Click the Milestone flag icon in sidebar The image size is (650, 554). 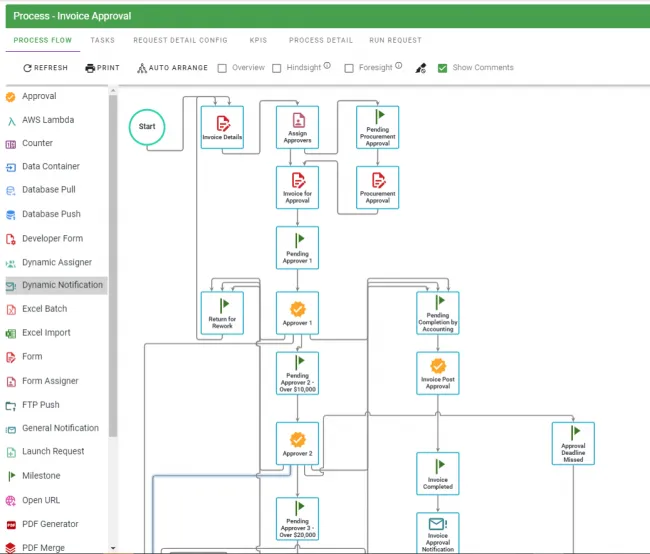11,476
